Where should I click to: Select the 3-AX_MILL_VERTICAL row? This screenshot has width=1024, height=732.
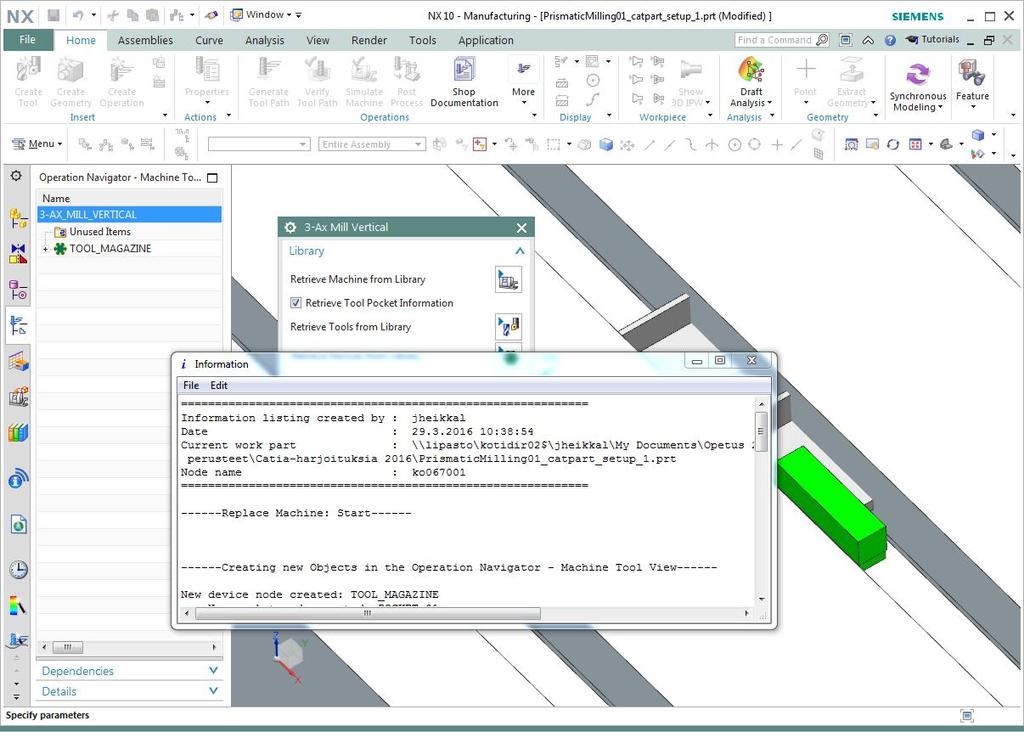129,214
